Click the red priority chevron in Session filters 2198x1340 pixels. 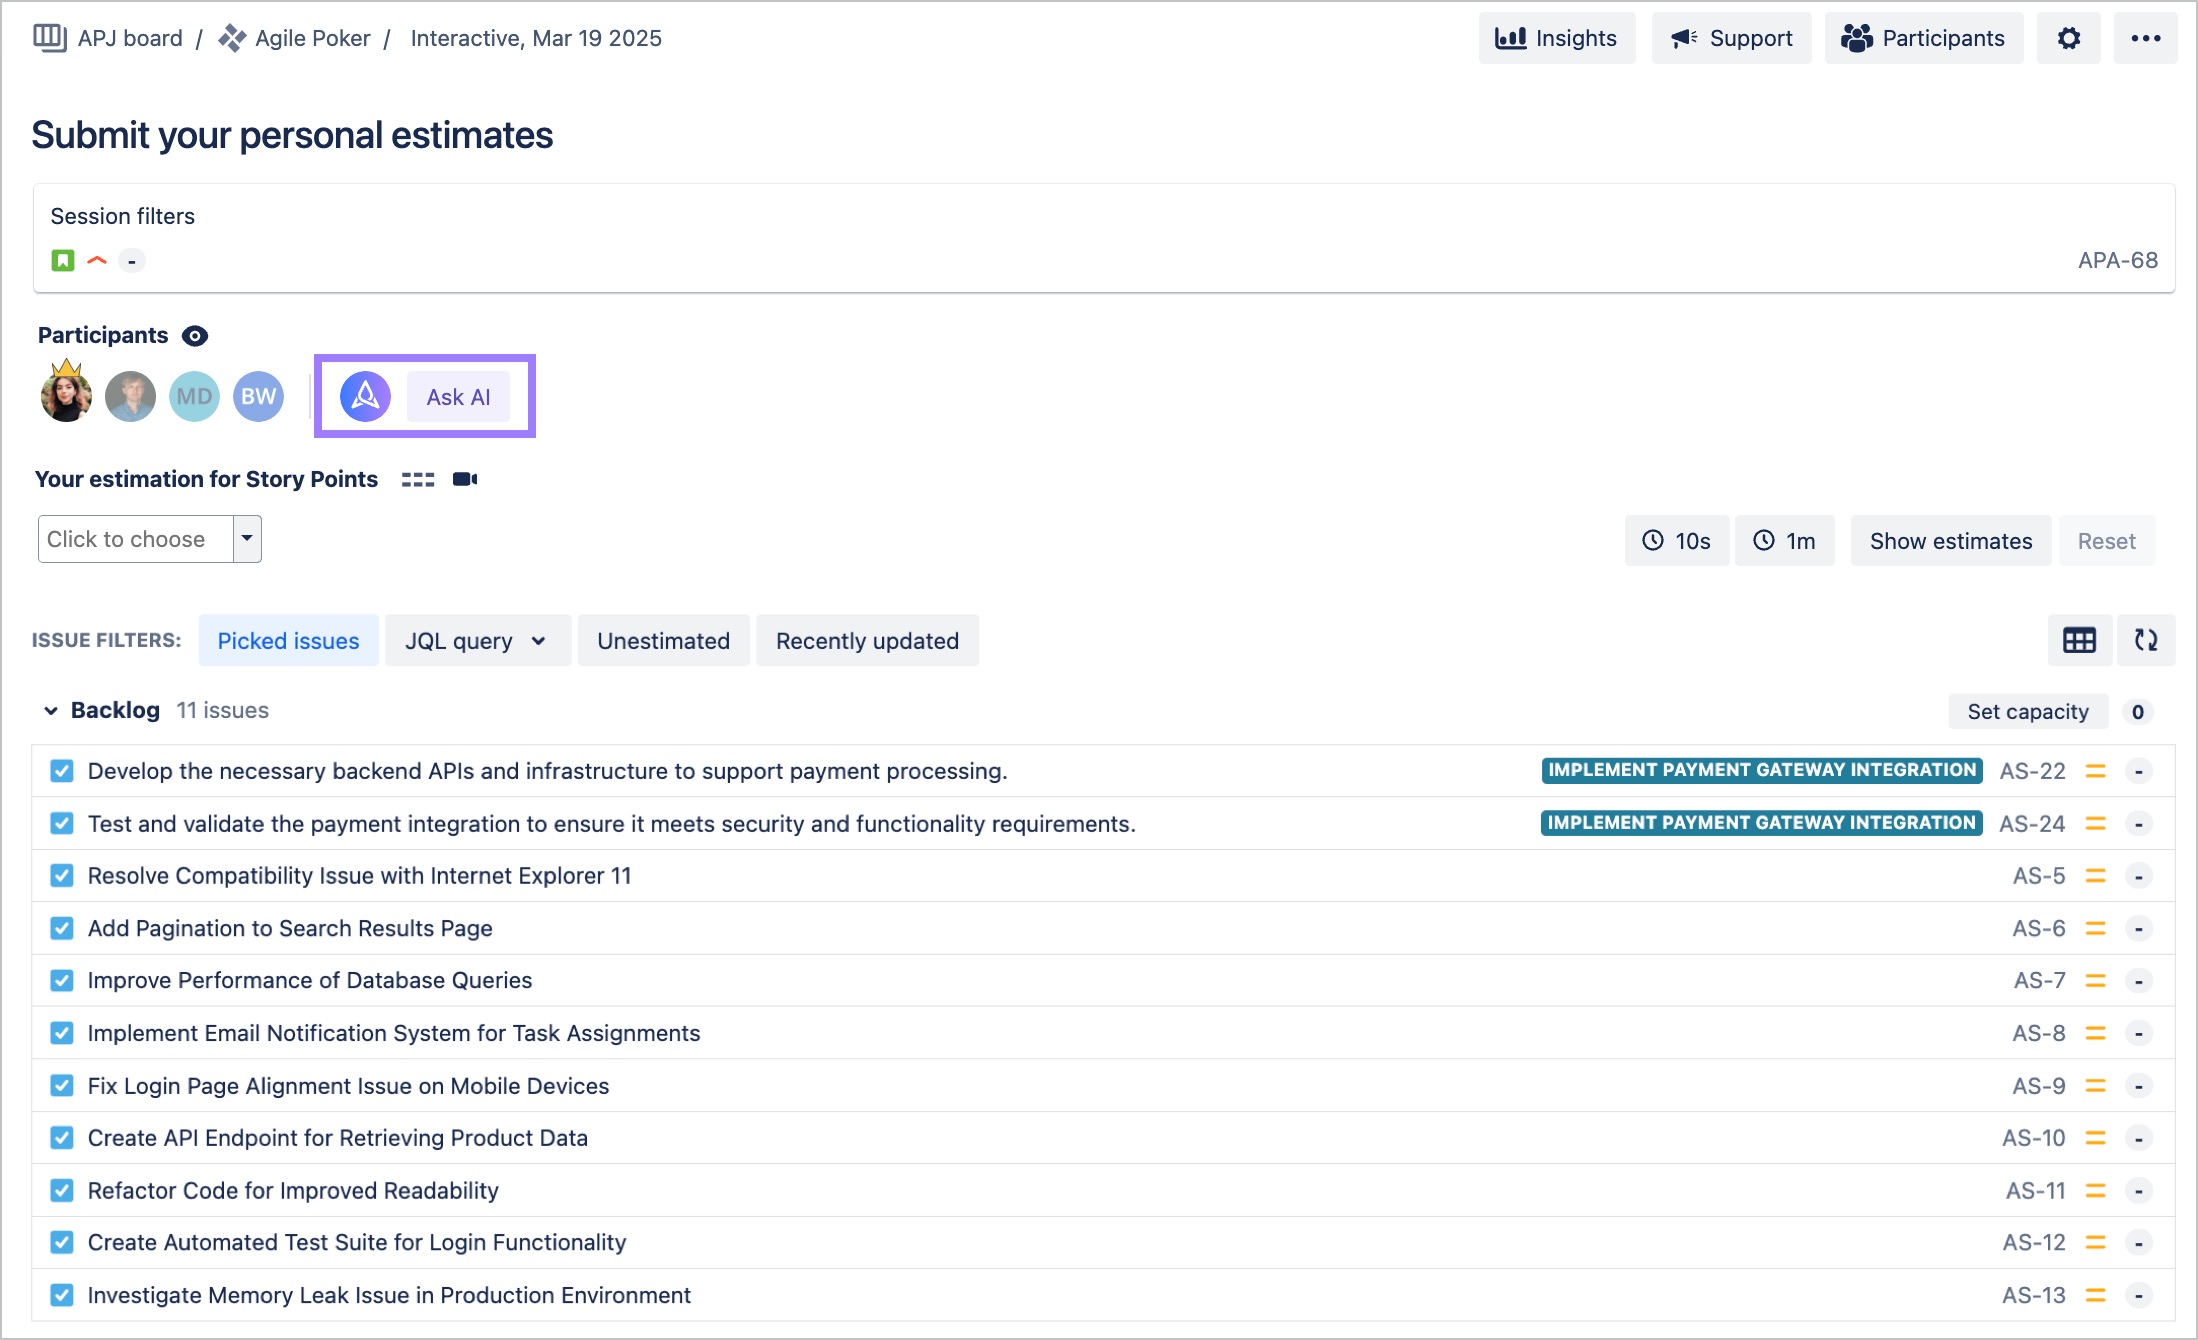point(97,261)
